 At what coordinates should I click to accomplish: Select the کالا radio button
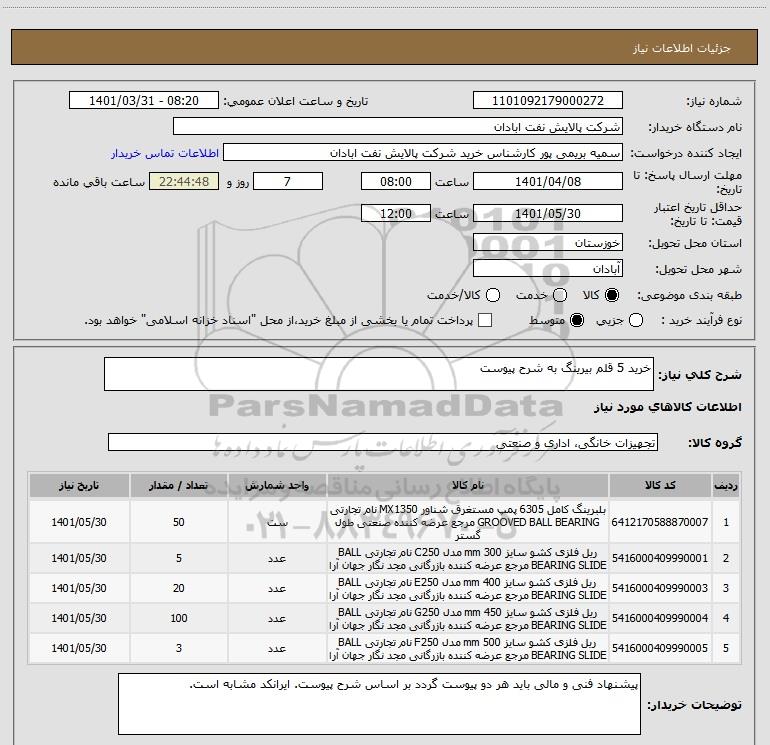coord(612,295)
